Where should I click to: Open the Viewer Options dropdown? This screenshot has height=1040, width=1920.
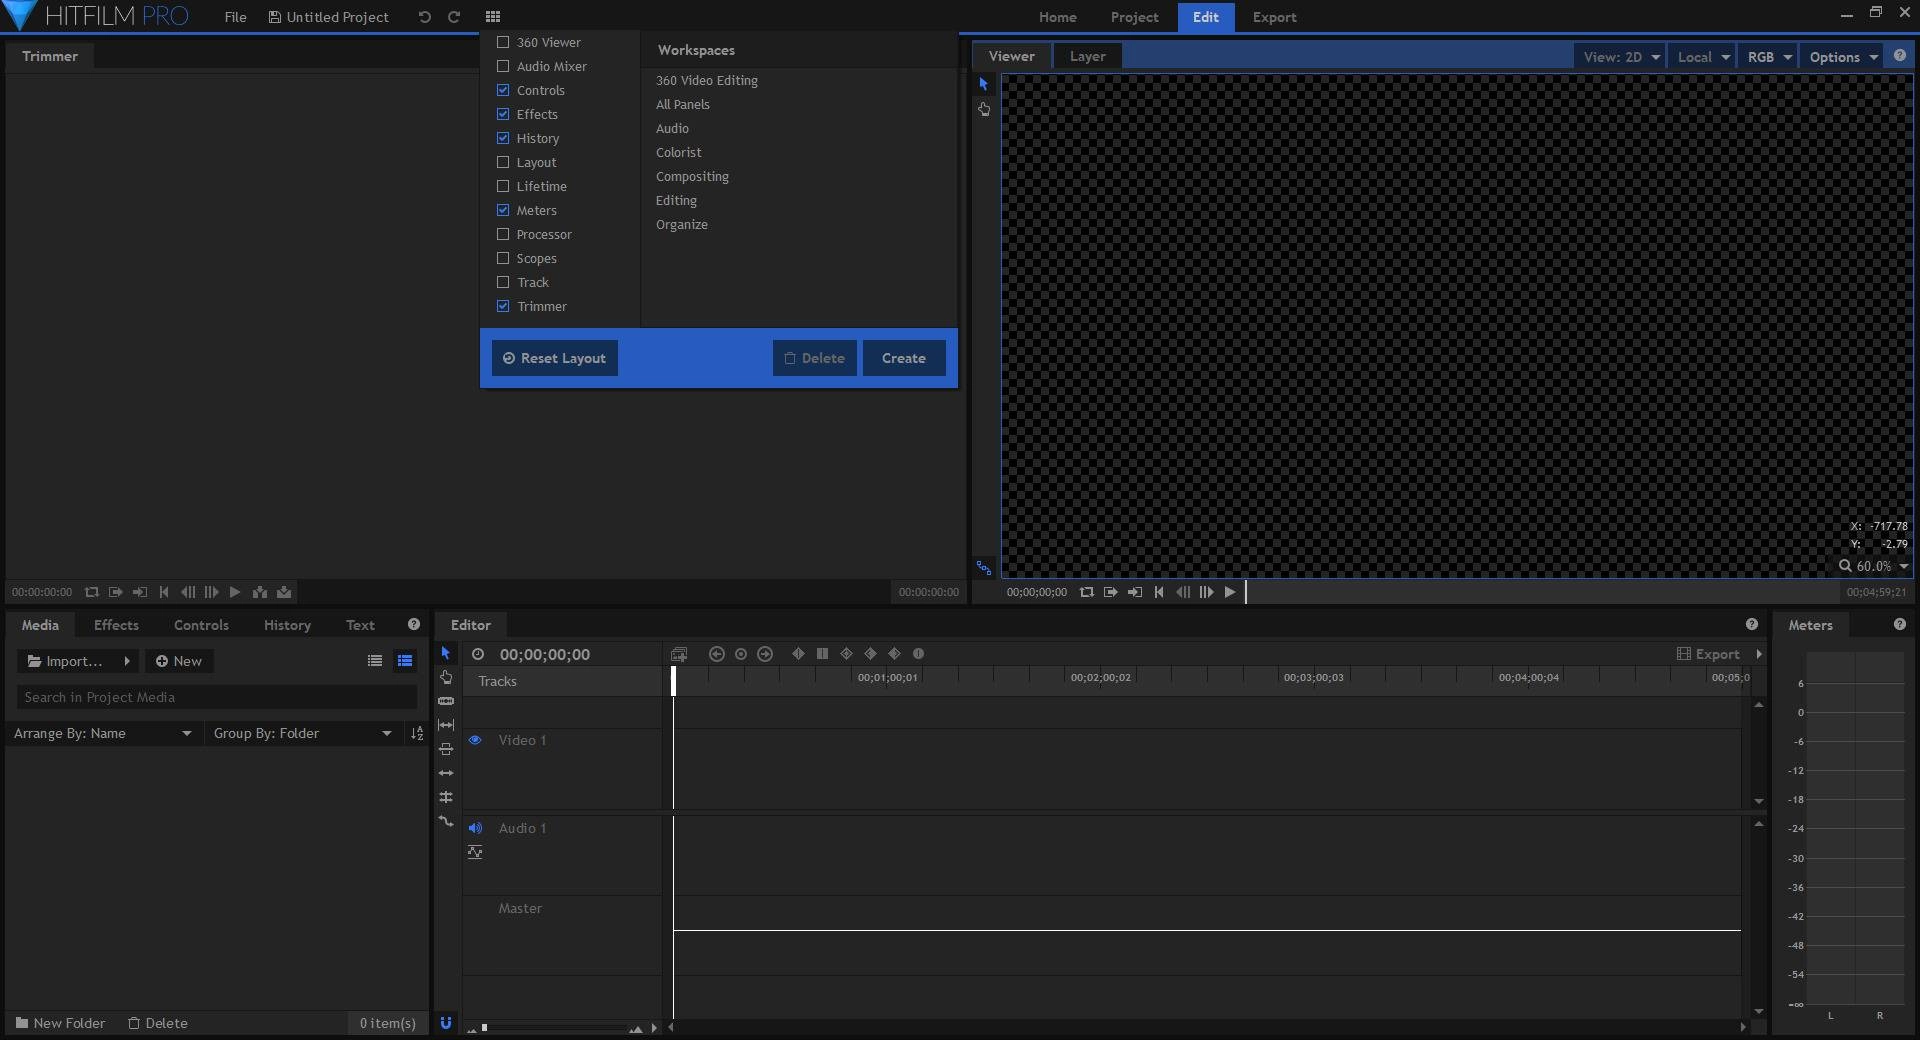pyautogui.click(x=1843, y=57)
